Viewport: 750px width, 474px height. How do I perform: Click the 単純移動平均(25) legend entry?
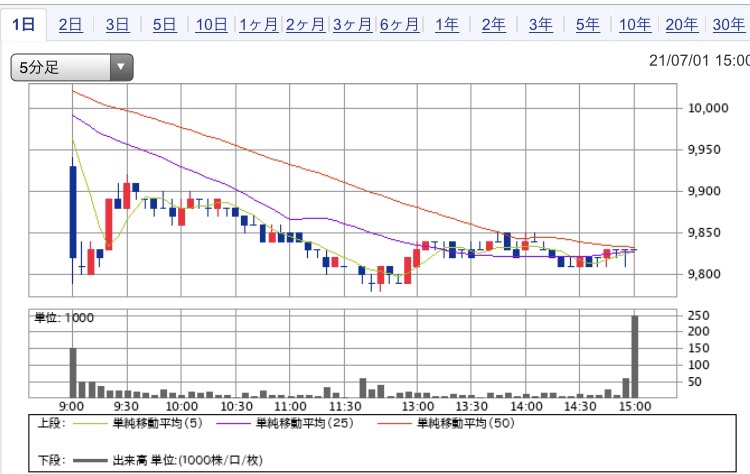coord(285,423)
